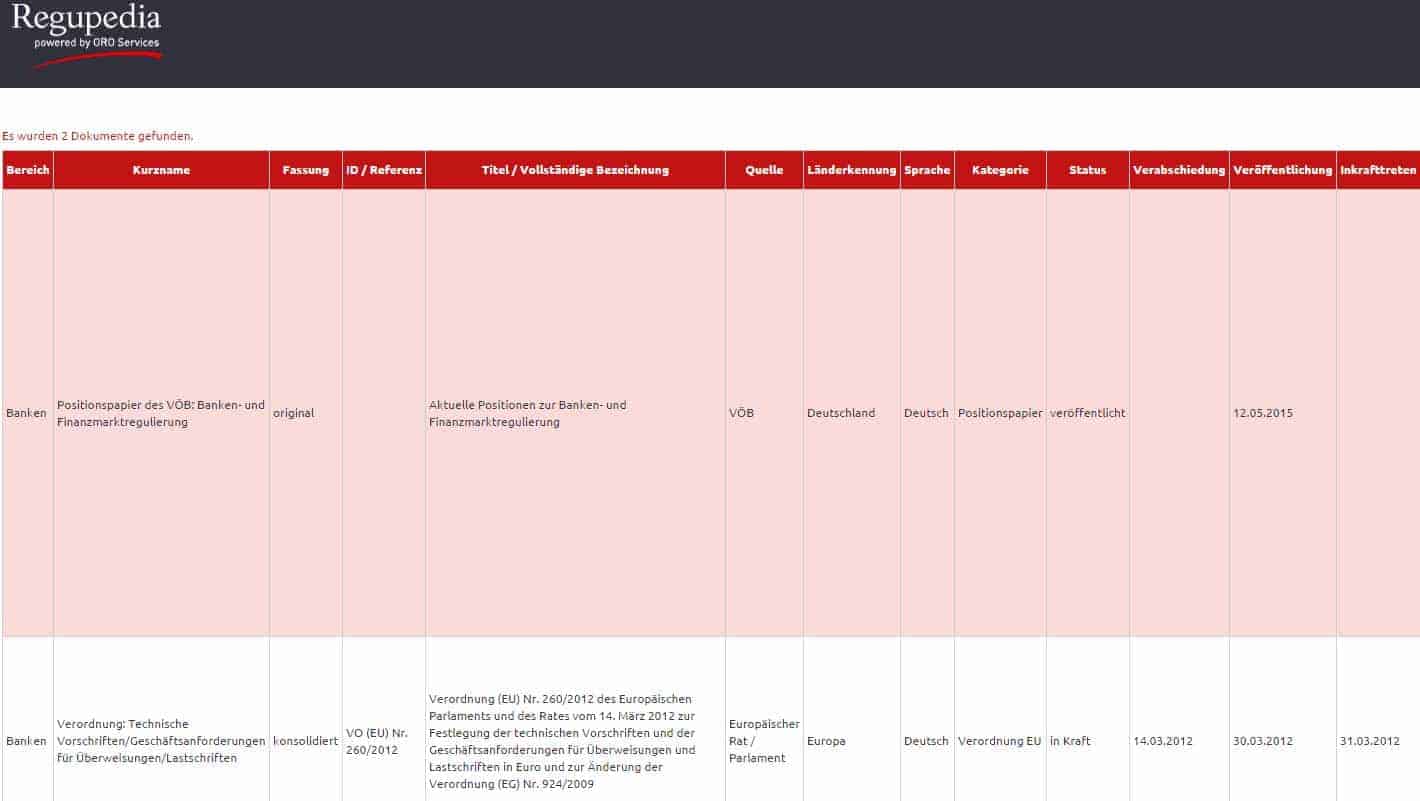Click 'original' in Fassung column
Screen dimensions: 1420x801
pyautogui.click(x=293, y=413)
